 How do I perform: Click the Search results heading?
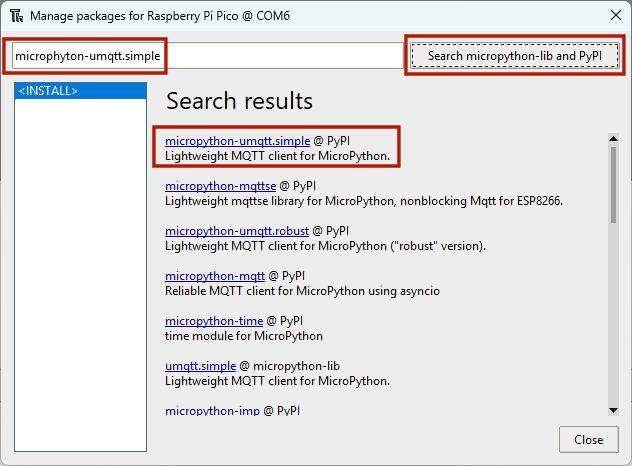(239, 101)
